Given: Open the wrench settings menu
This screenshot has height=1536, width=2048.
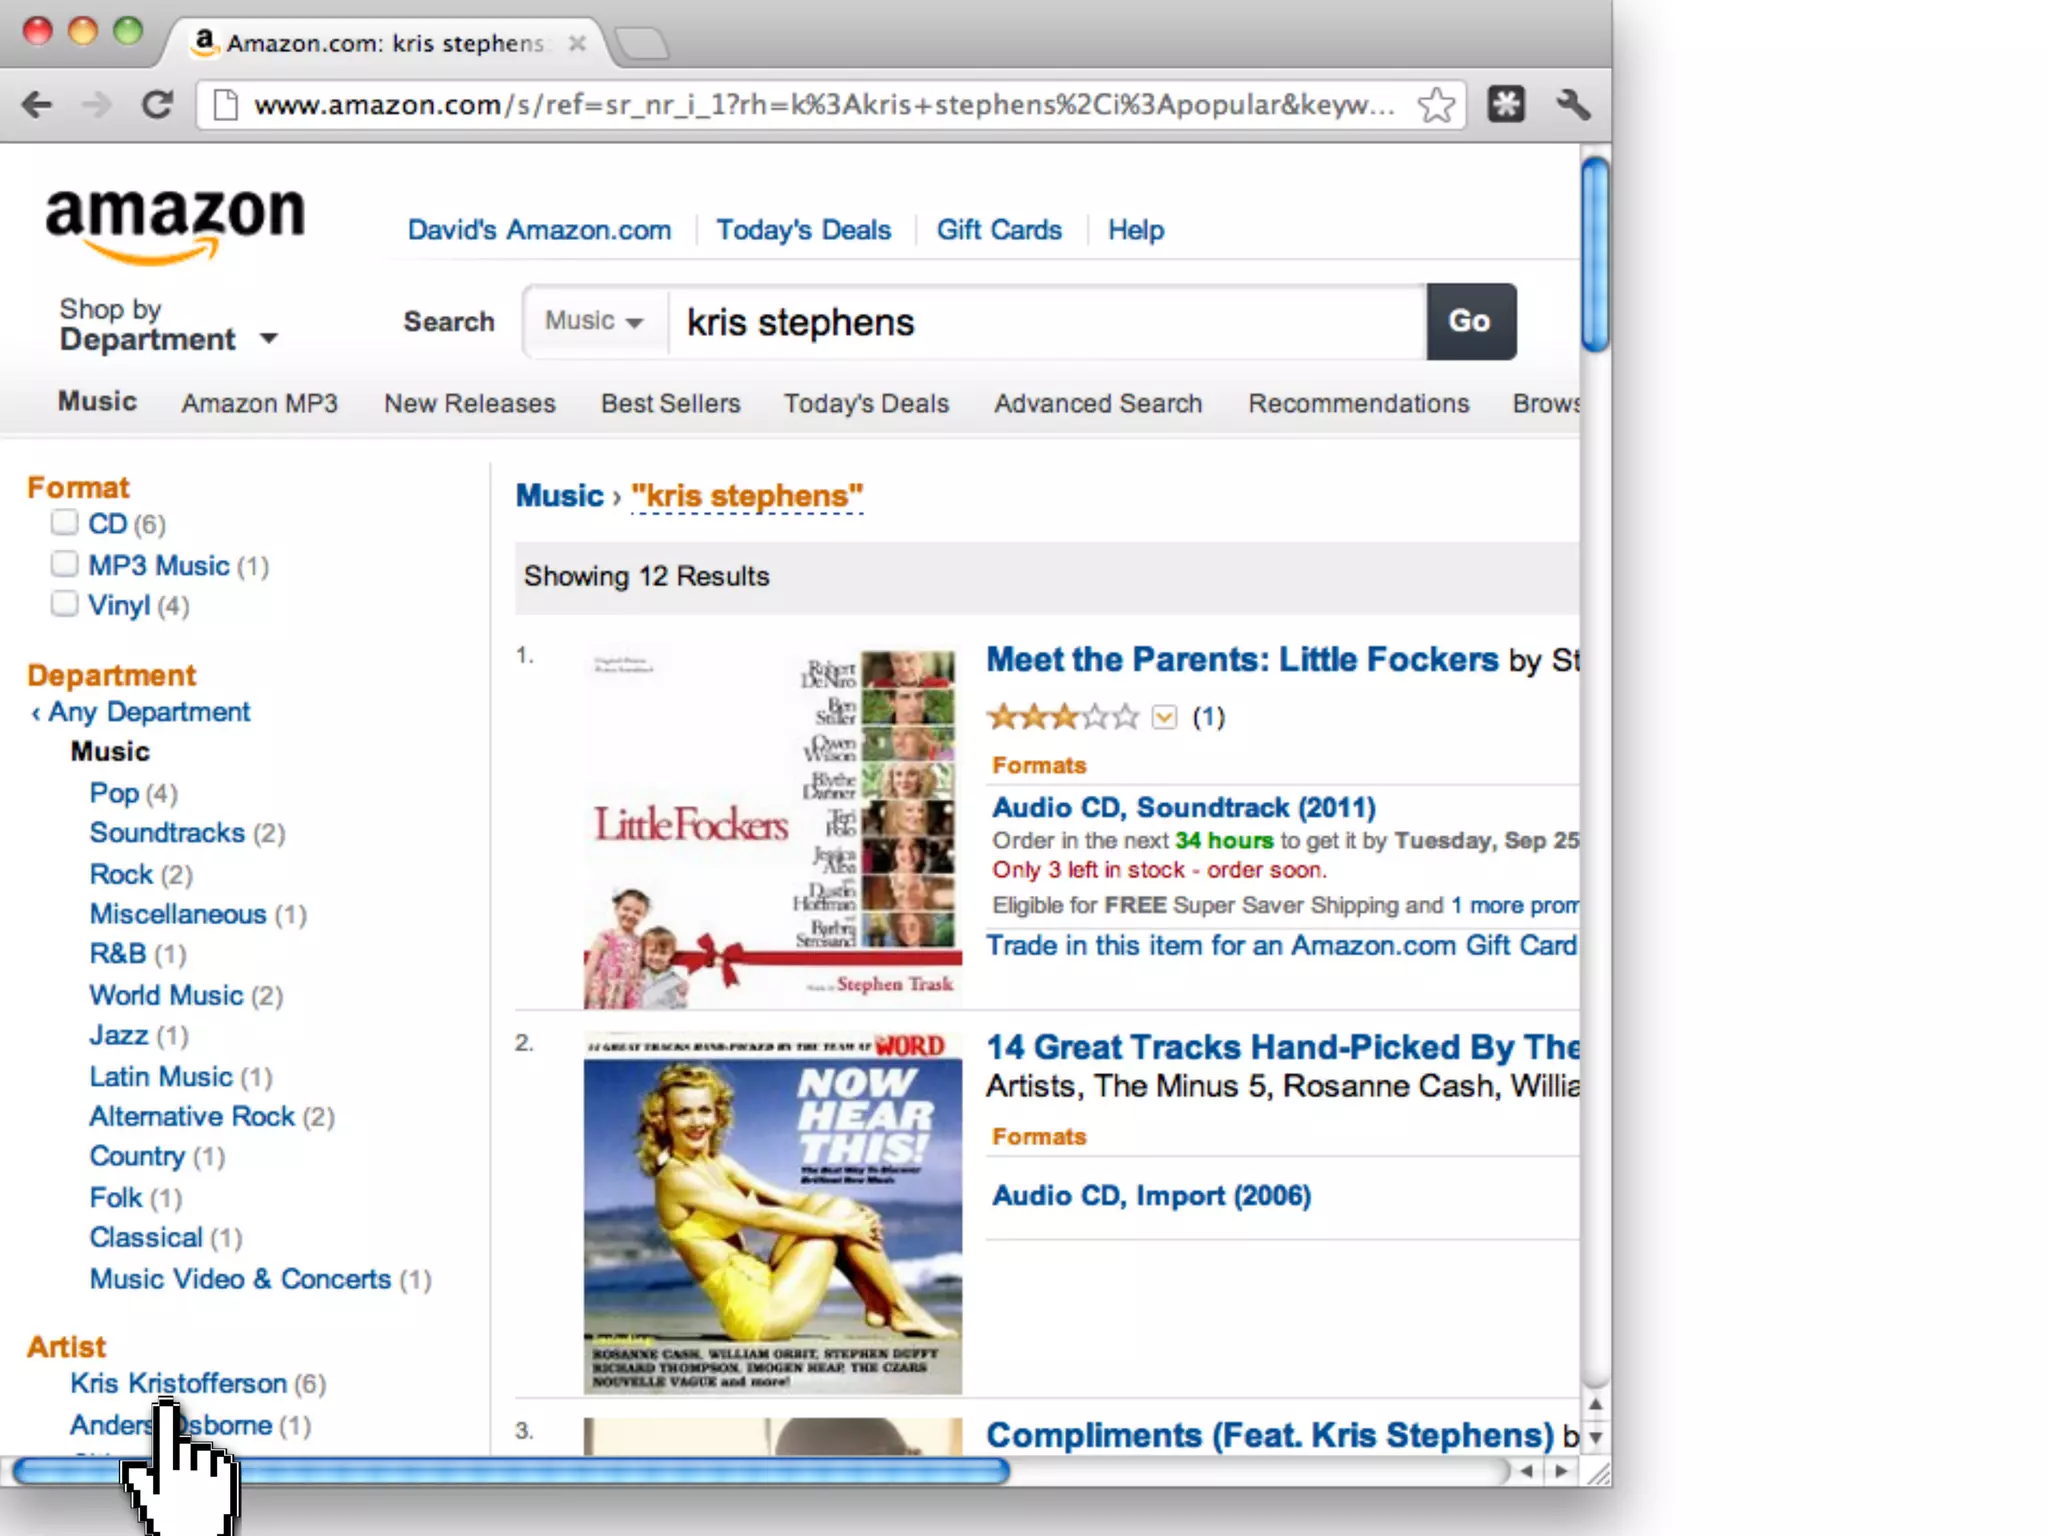Looking at the screenshot, I should [1573, 104].
